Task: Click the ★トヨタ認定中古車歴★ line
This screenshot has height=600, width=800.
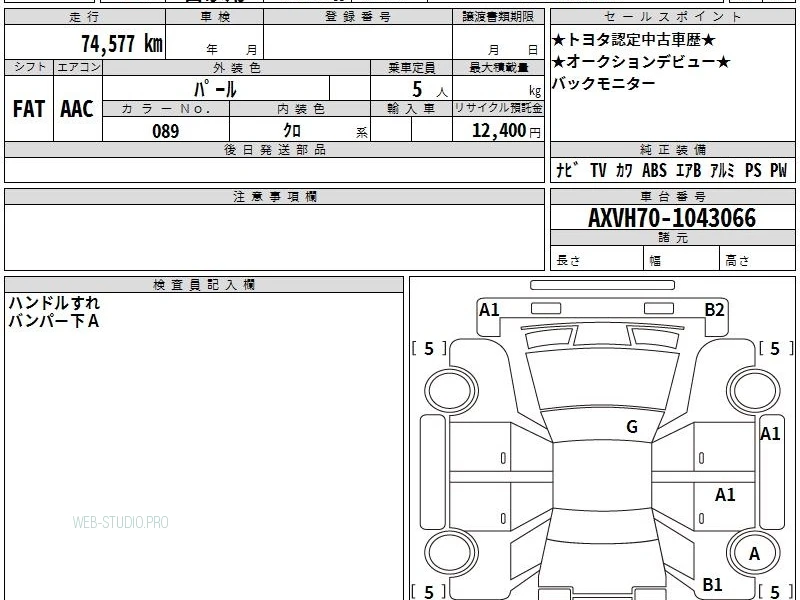Action: pos(634,40)
